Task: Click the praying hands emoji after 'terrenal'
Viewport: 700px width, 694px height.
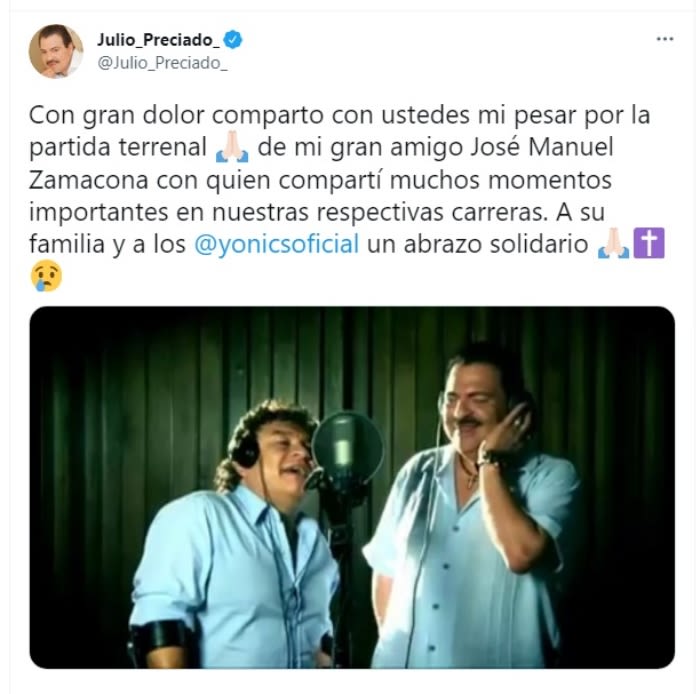Action: pos(232,148)
